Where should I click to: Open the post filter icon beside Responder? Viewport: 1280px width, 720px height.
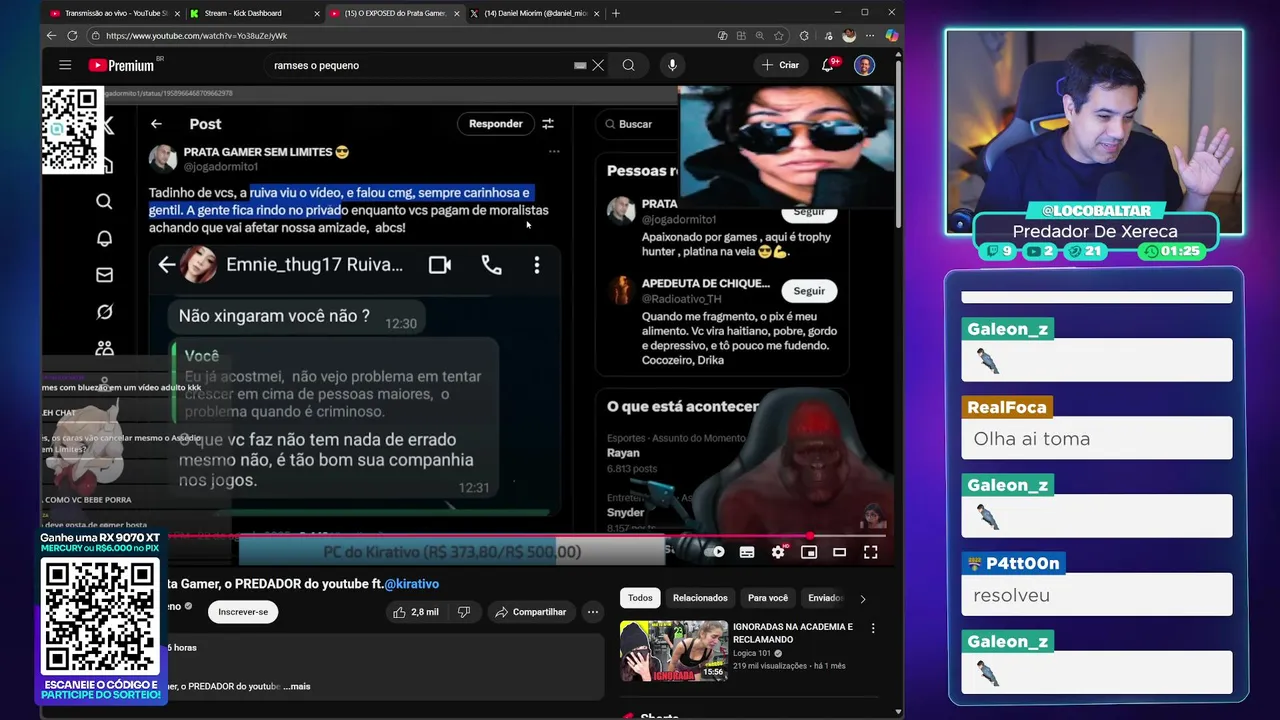548,124
